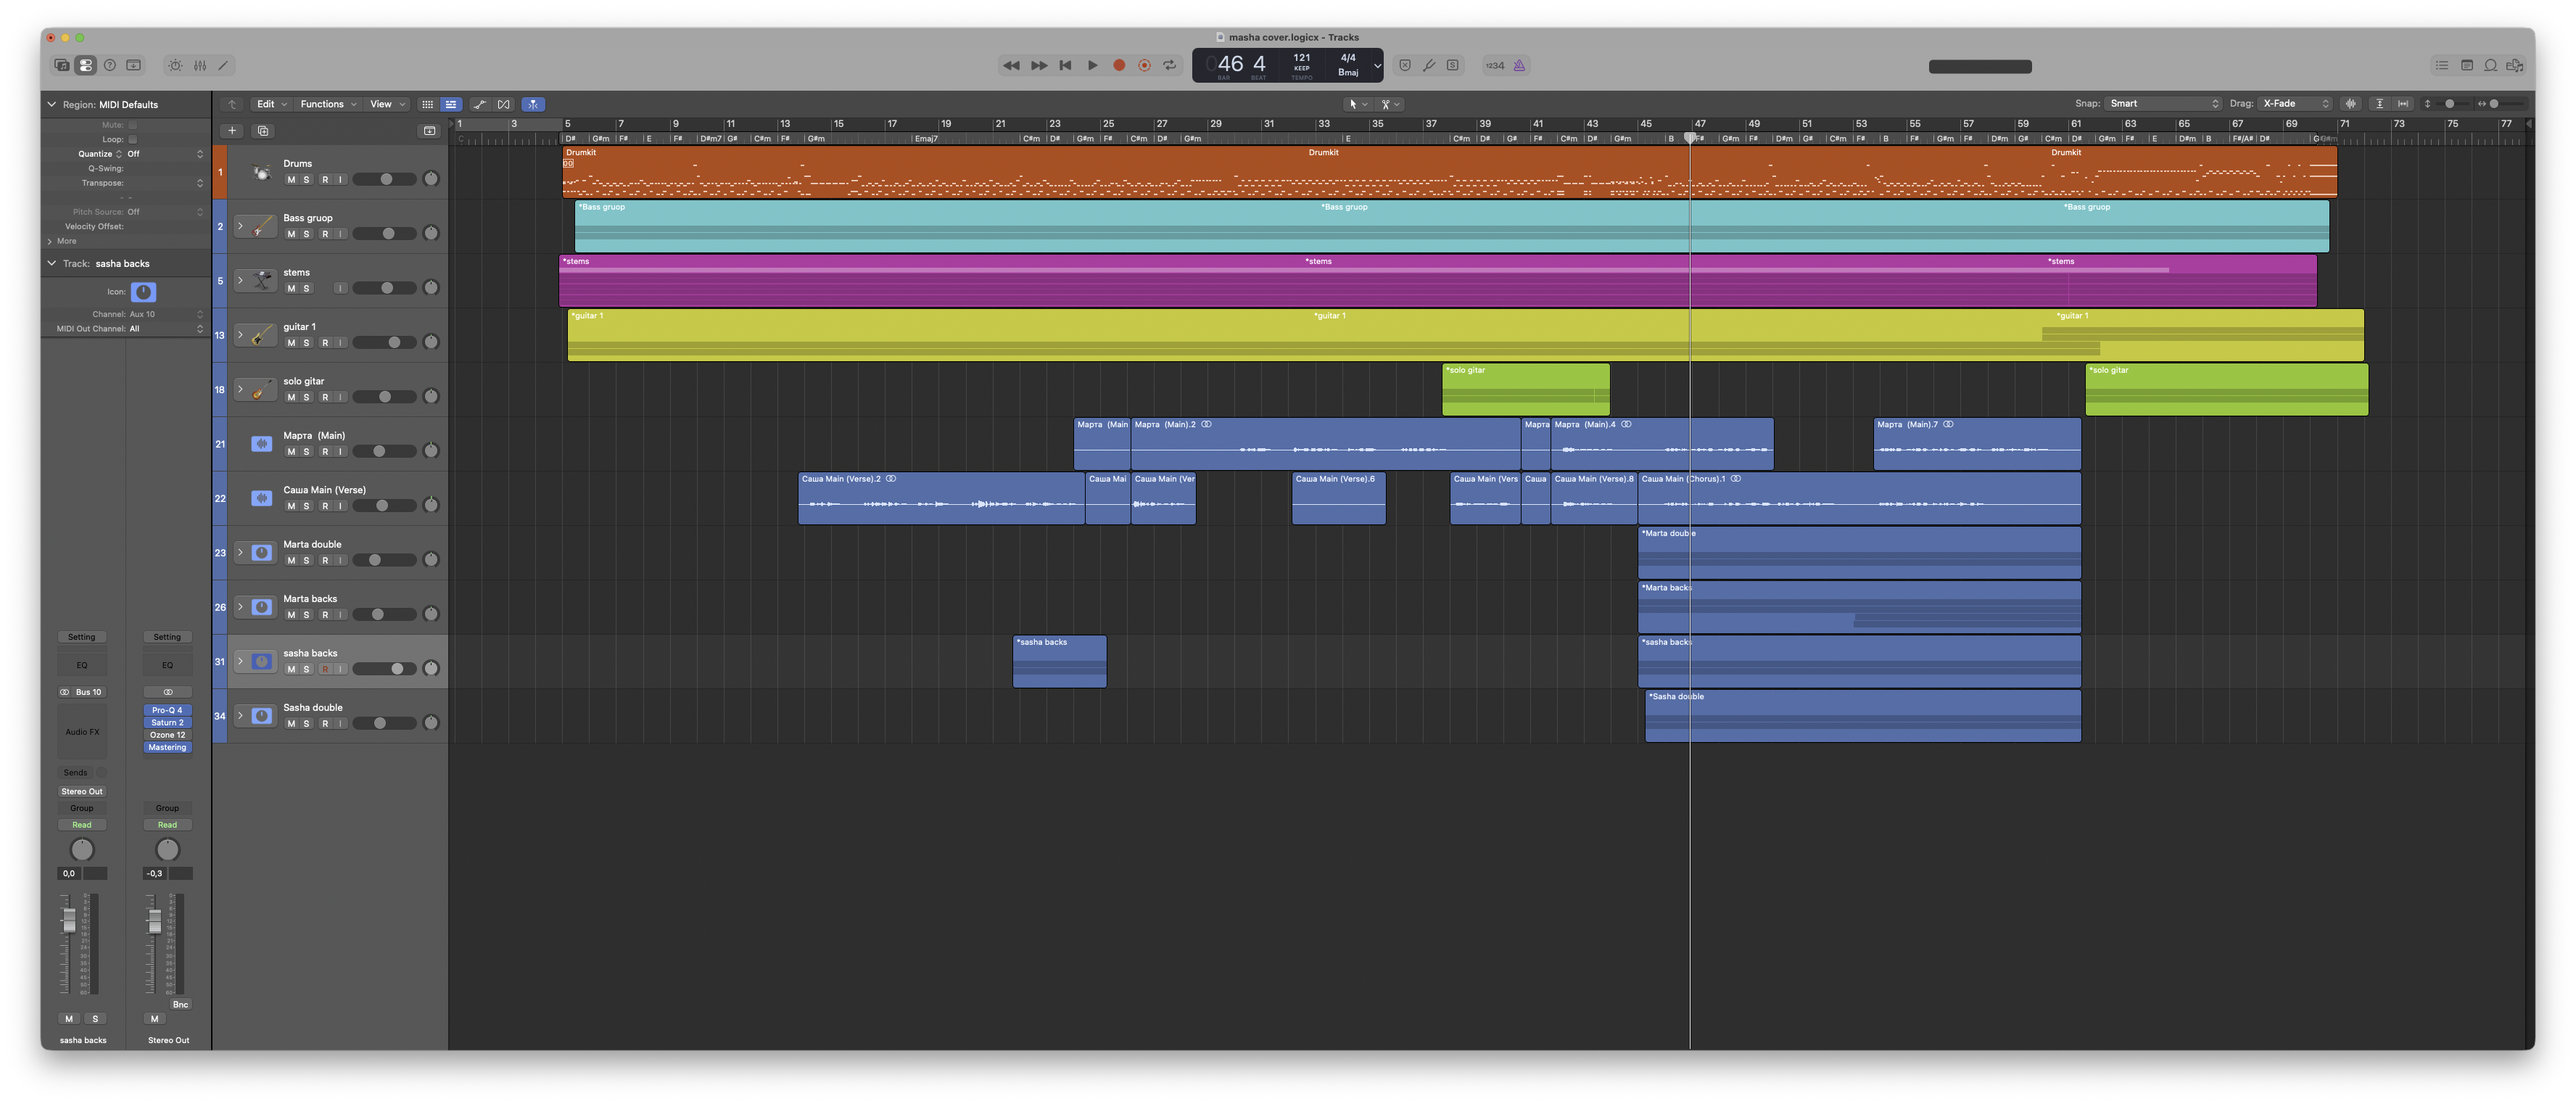Open the Loop Browser icon
This screenshot has width=2576, height=1104.
tap(2491, 65)
